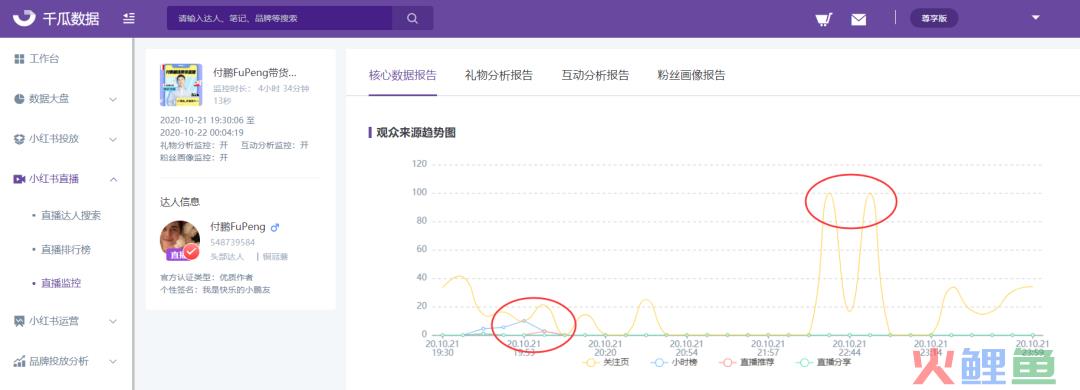Image resolution: width=1080 pixels, height=390 pixels.
Task: Click the 尊享版 membership badge
Action: coord(934,19)
